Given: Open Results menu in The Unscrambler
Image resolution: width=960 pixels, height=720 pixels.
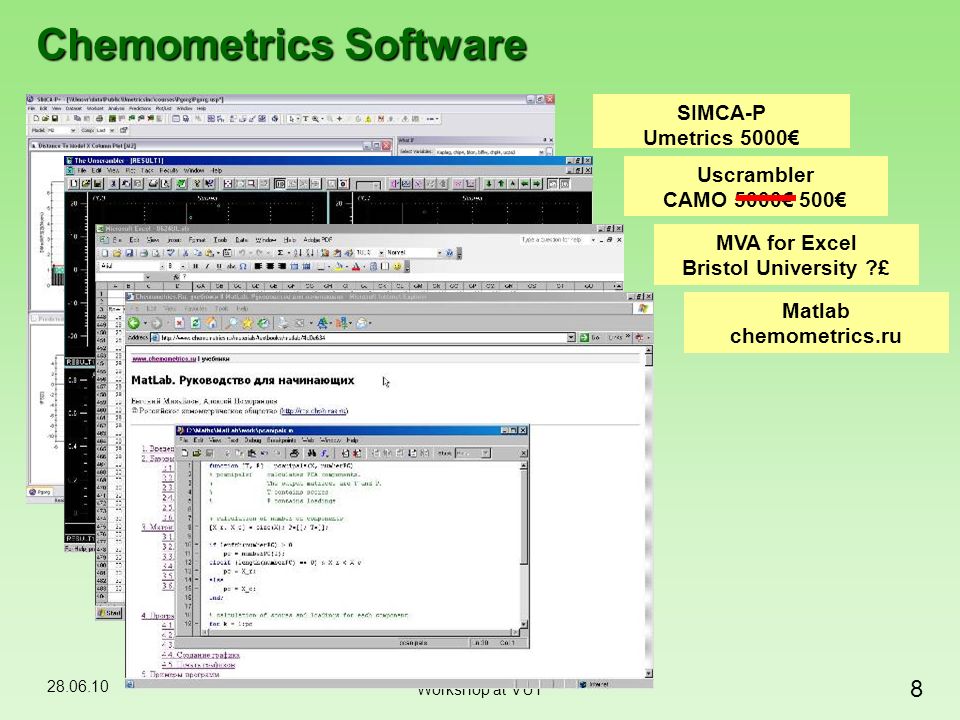Looking at the screenshot, I should point(168,170).
